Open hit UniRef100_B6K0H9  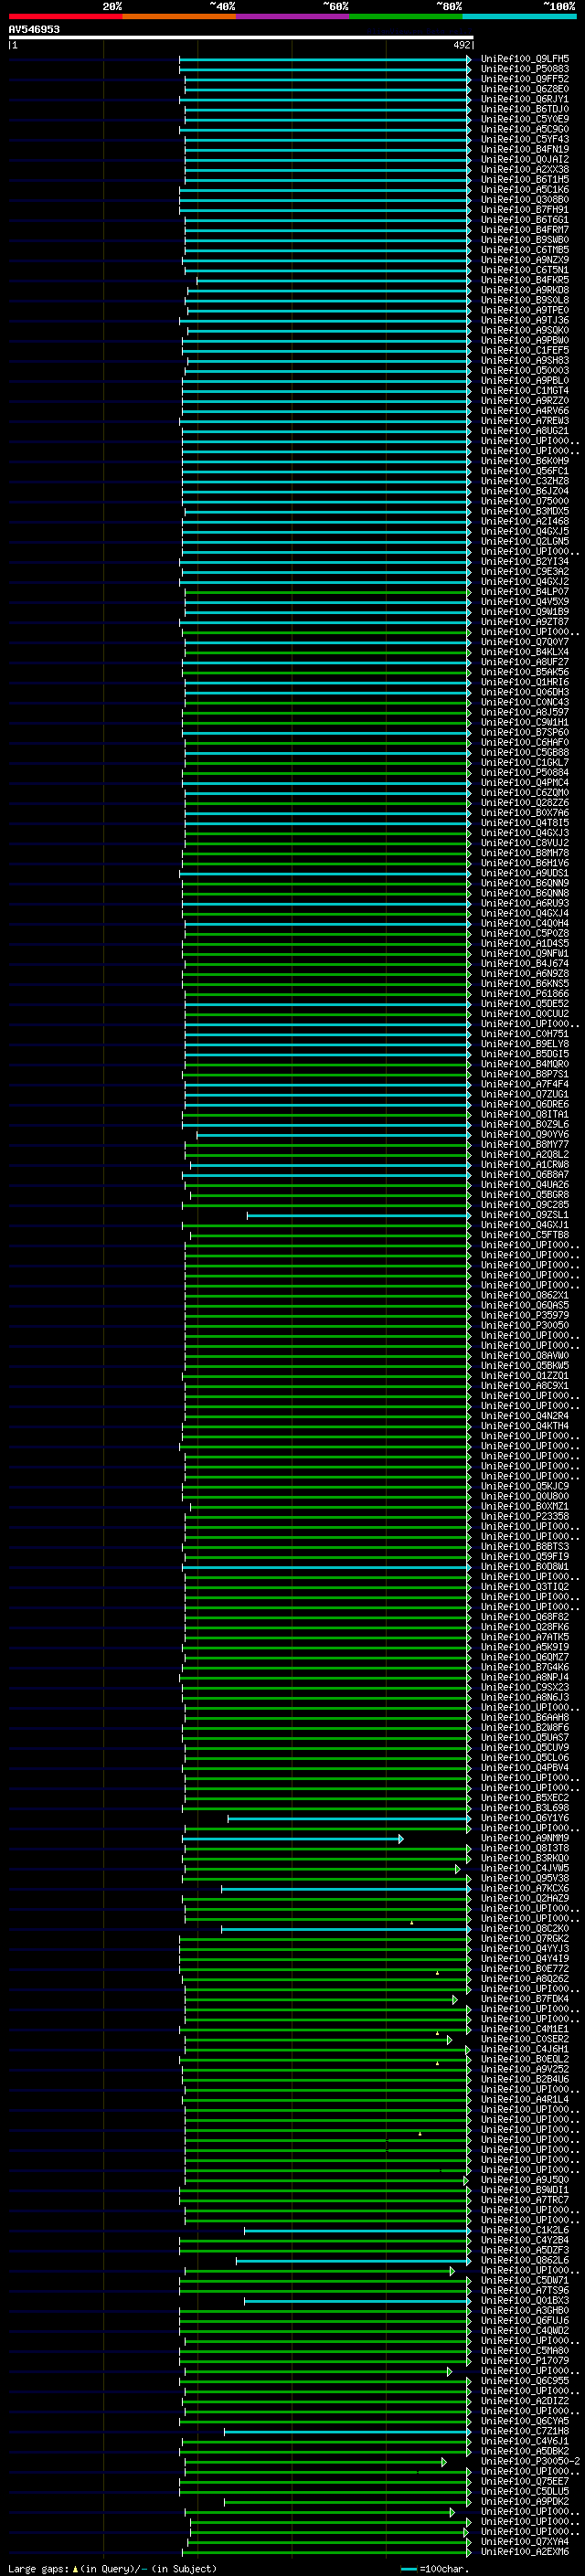click(525, 461)
